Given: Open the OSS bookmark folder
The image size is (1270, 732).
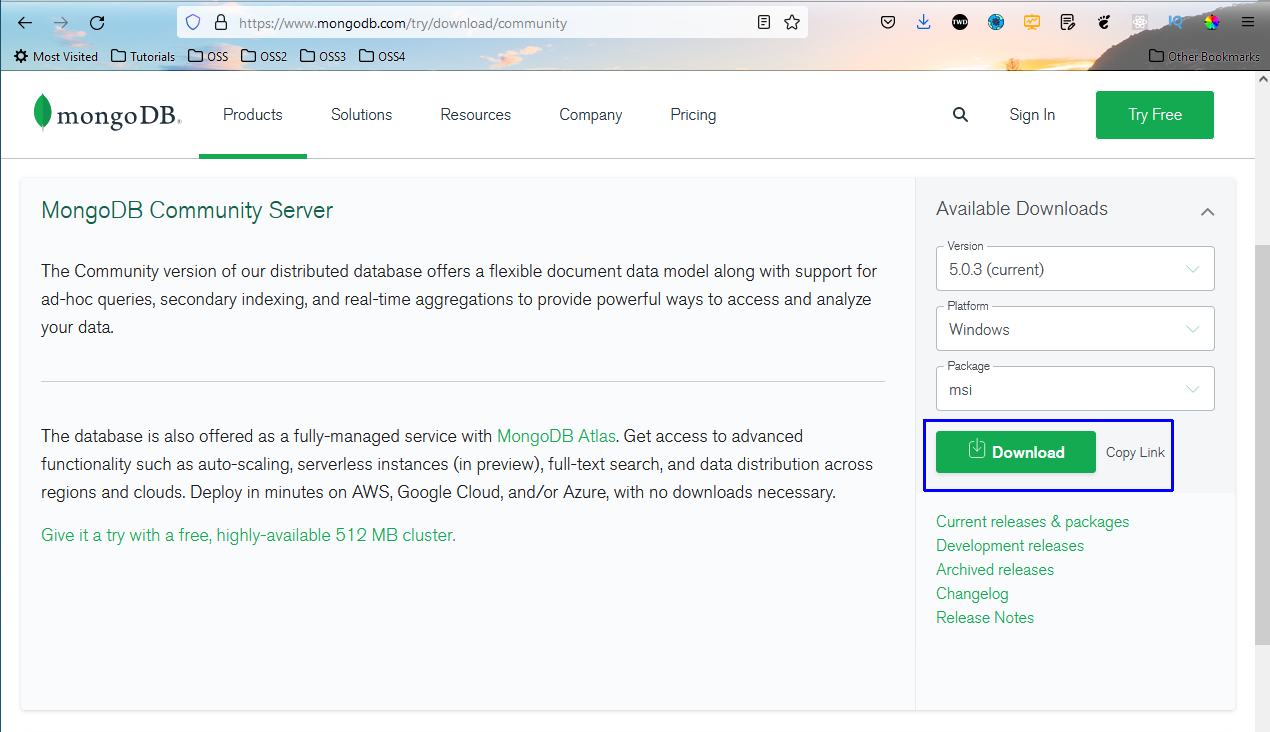Looking at the screenshot, I should tap(208, 56).
